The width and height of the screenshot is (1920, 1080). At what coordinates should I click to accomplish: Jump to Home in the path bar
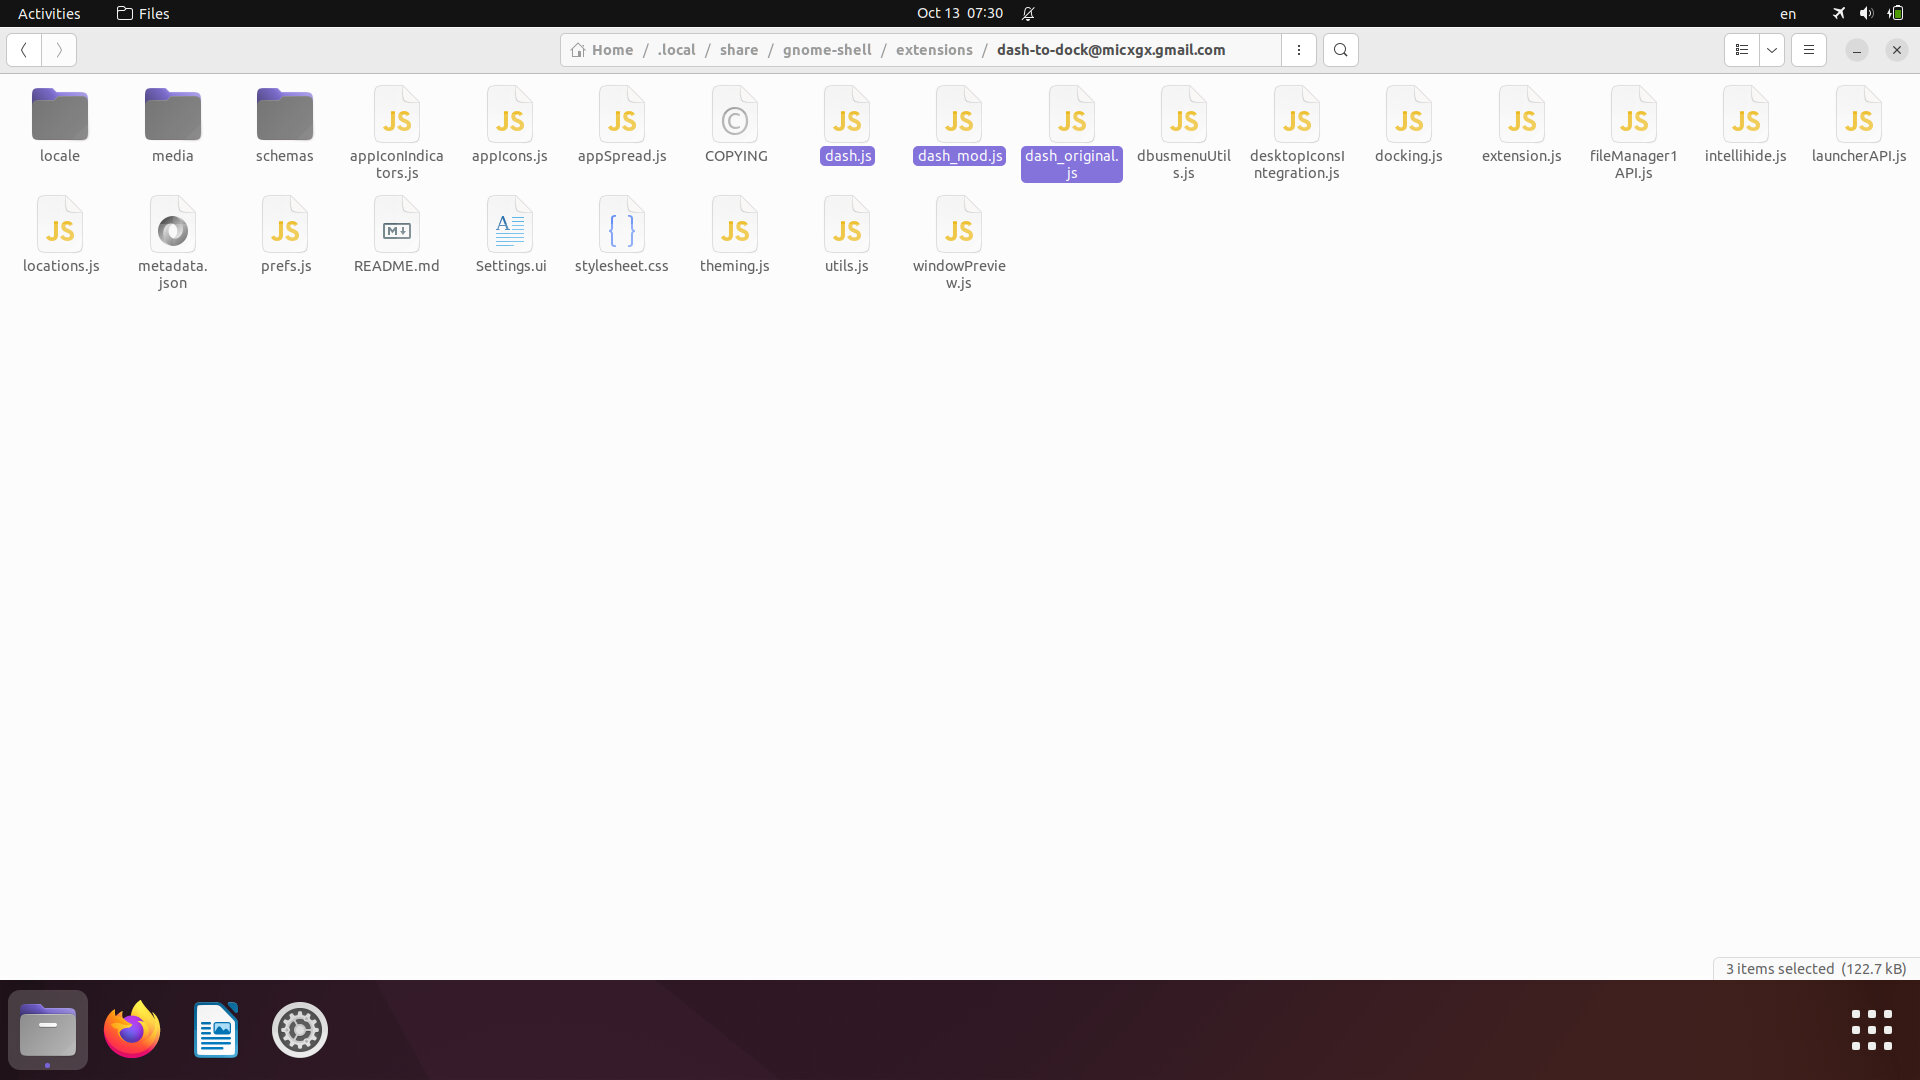(x=602, y=50)
